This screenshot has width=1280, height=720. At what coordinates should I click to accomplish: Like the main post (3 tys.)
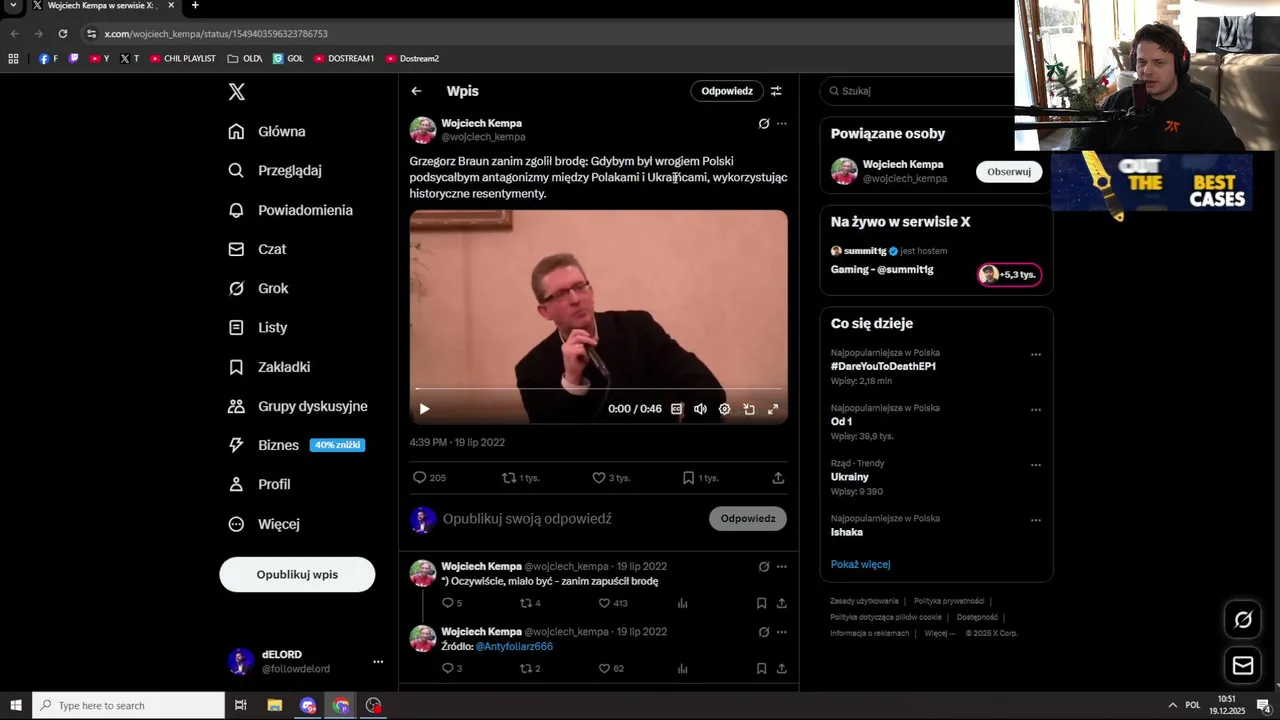click(x=611, y=478)
